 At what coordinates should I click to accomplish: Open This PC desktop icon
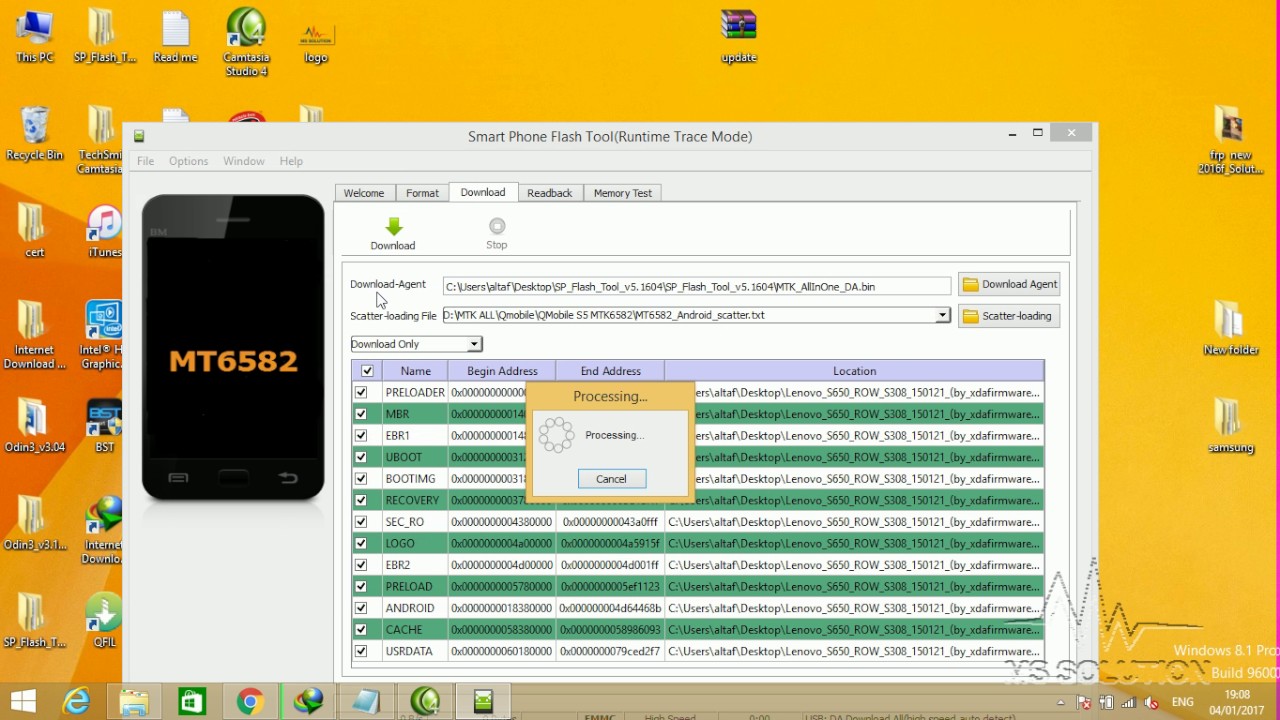(x=35, y=37)
